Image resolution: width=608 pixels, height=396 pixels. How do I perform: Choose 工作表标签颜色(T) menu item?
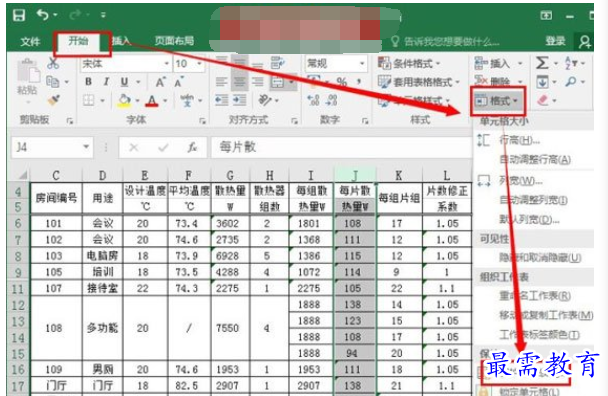tap(539, 334)
